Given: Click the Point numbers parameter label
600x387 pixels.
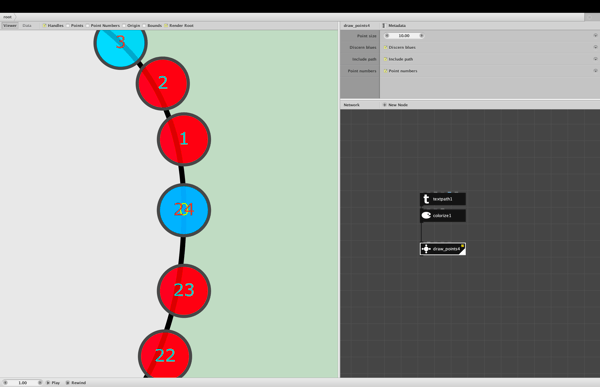Looking at the screenshot, I should (362, 71).
